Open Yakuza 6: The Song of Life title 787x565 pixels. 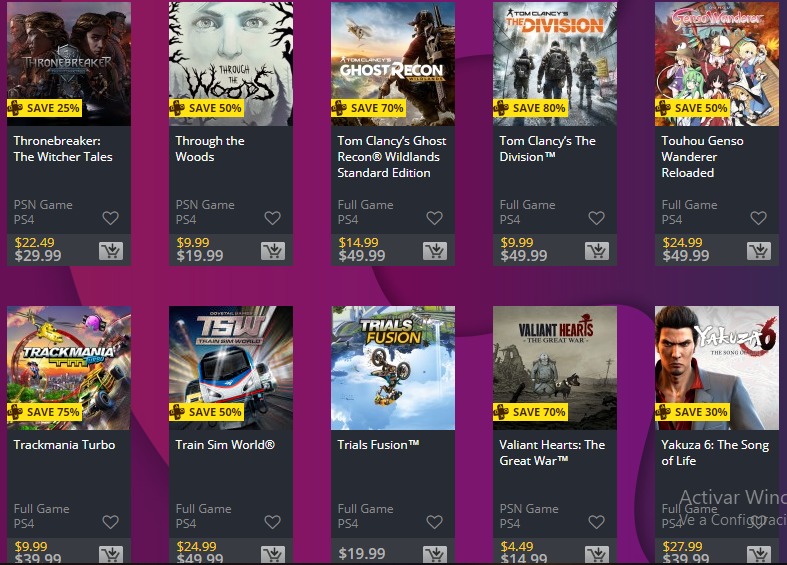click(x=715, y=453)
